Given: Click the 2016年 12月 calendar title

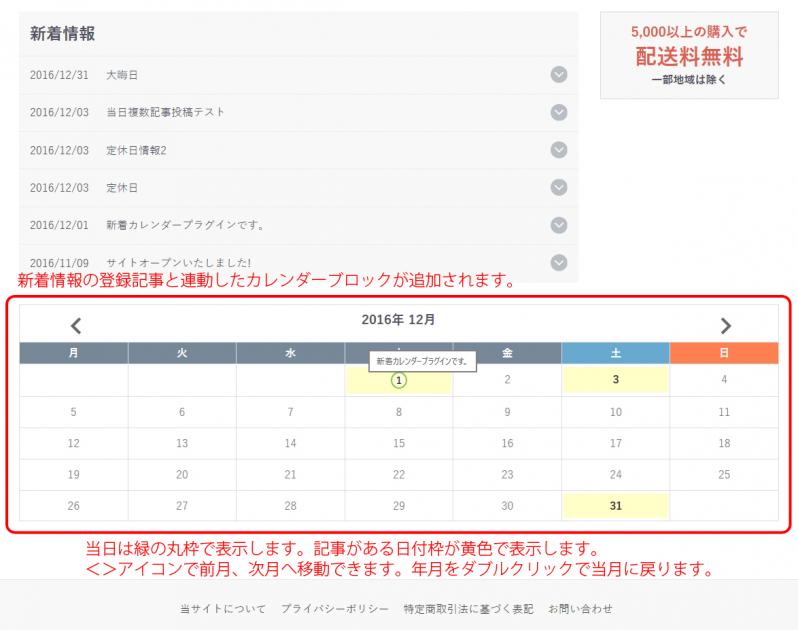Looking at the screenshot, I should coord(398,320).
